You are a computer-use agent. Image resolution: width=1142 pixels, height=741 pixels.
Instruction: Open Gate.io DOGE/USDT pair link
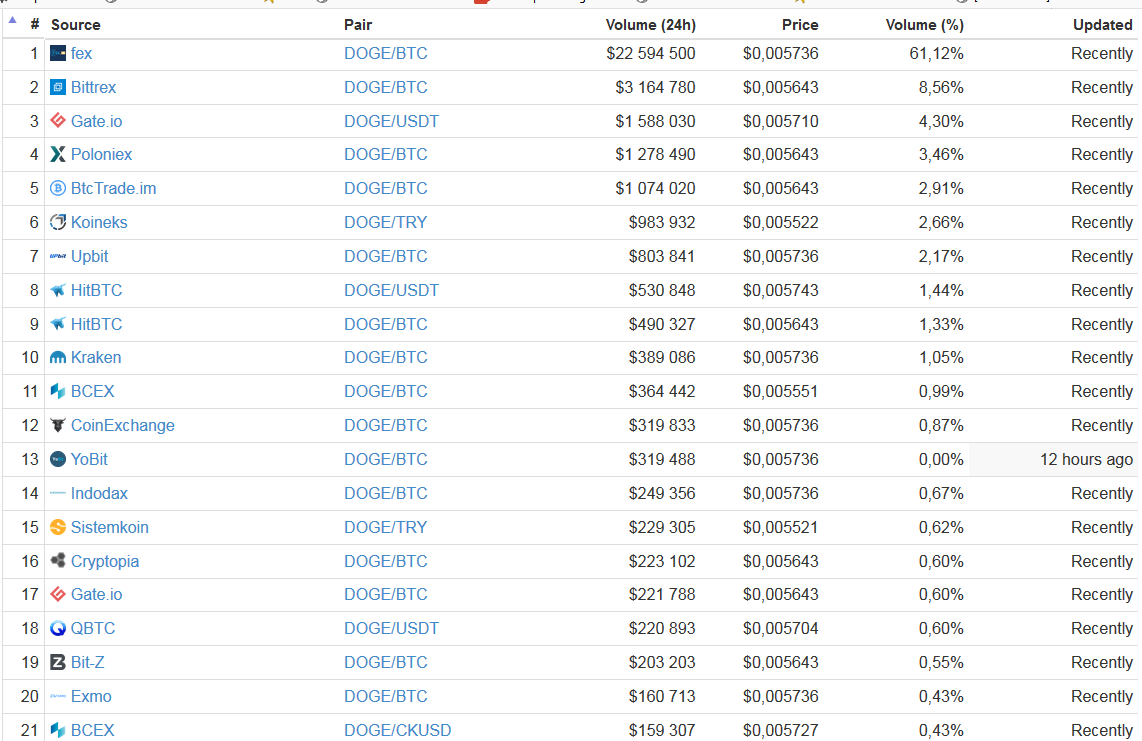(391, 122)
